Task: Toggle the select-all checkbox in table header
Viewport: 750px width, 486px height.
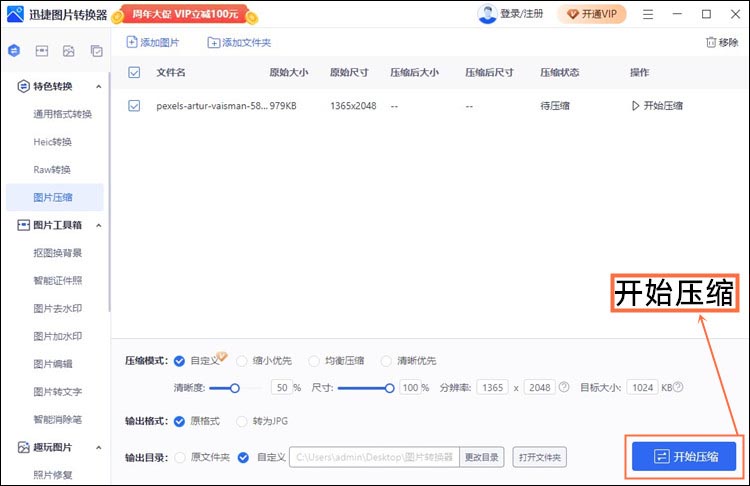Action: click(x=134, y=73)
